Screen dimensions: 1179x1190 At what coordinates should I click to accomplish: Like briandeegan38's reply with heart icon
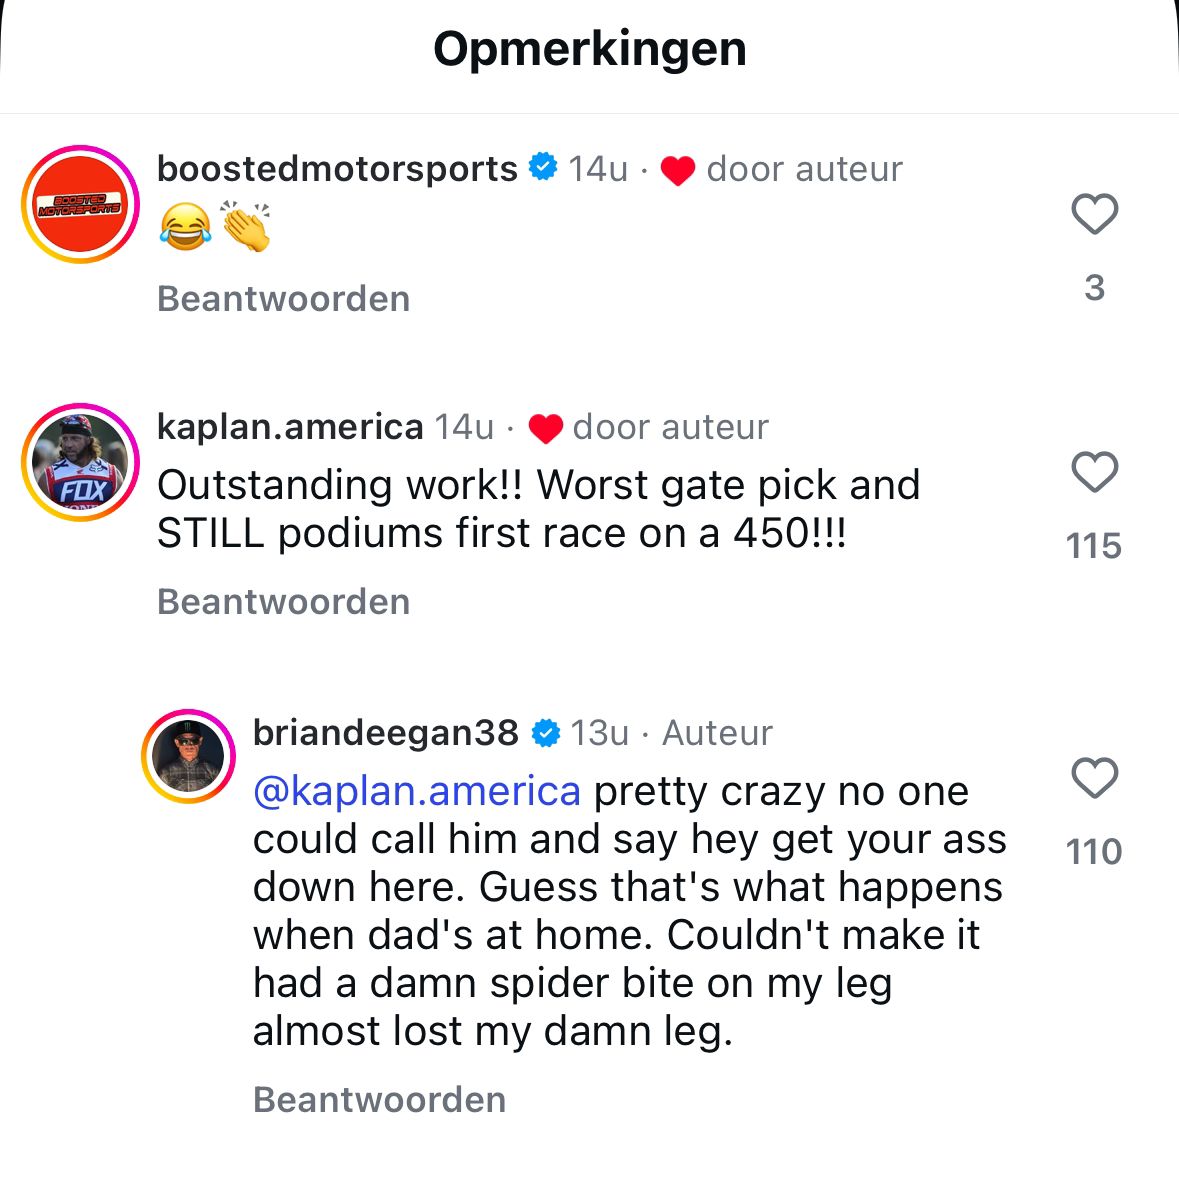(1094, 778)
